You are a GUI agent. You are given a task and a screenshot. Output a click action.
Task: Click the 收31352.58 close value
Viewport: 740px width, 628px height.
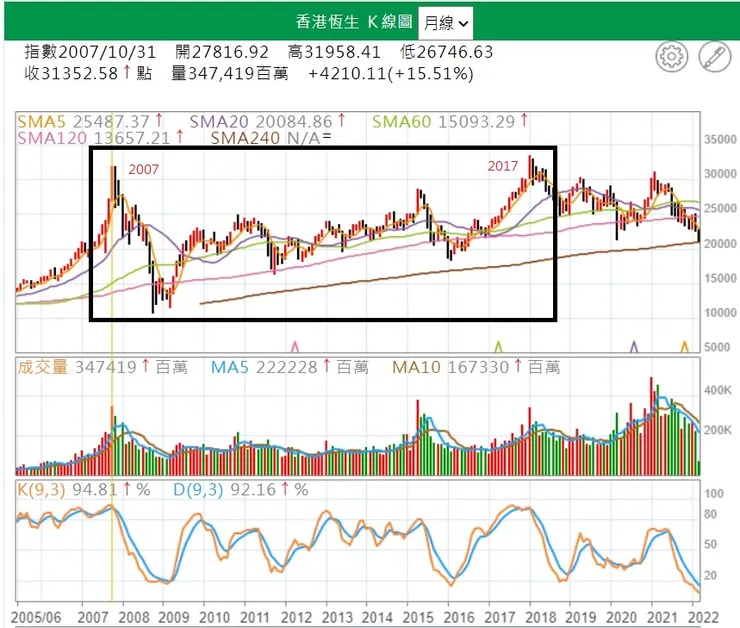point(71,73)
